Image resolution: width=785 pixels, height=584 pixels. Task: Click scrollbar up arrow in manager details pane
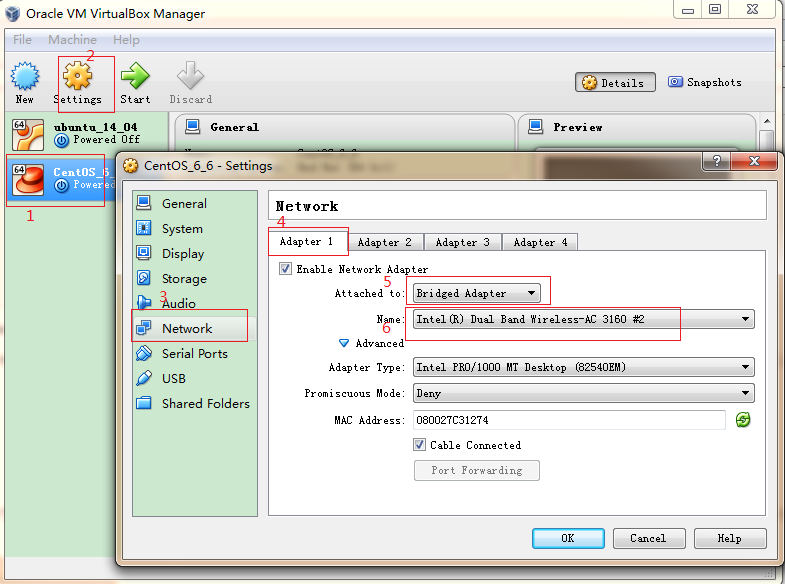click(x=767, y=122)
